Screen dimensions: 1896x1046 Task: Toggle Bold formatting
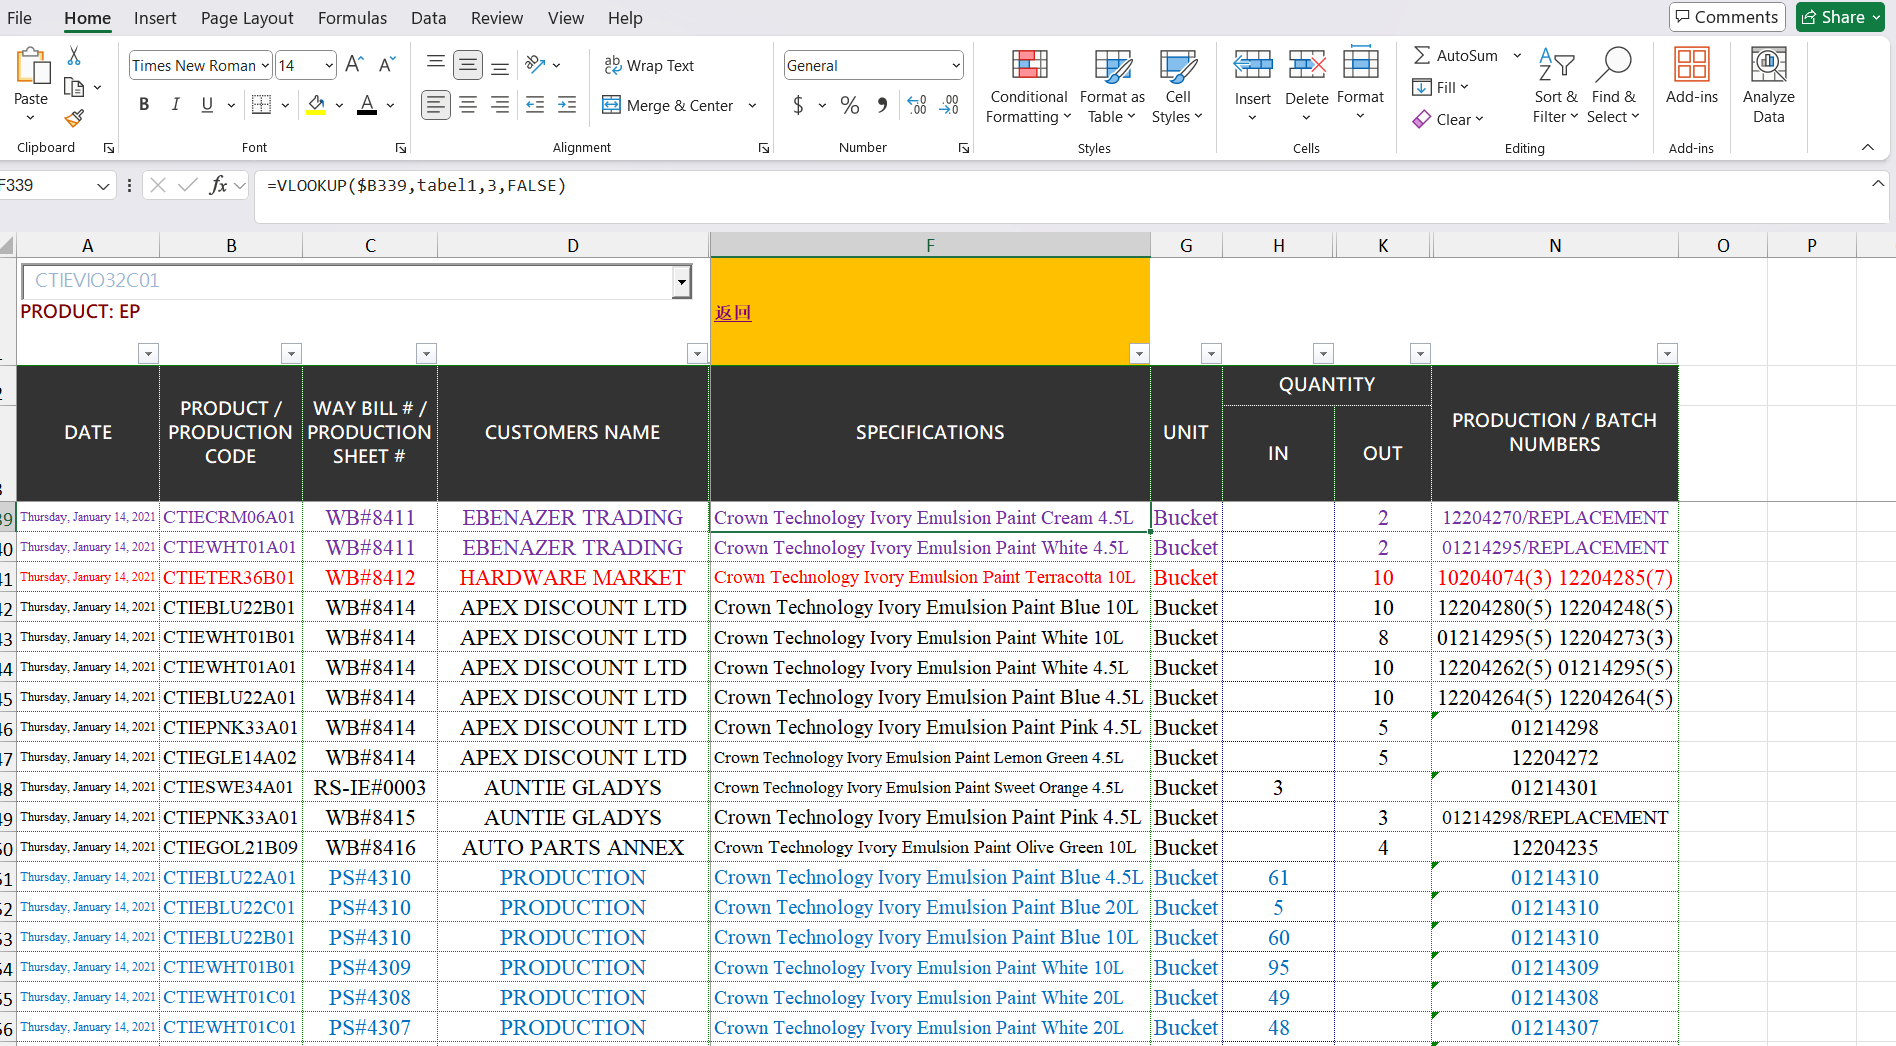144,105
